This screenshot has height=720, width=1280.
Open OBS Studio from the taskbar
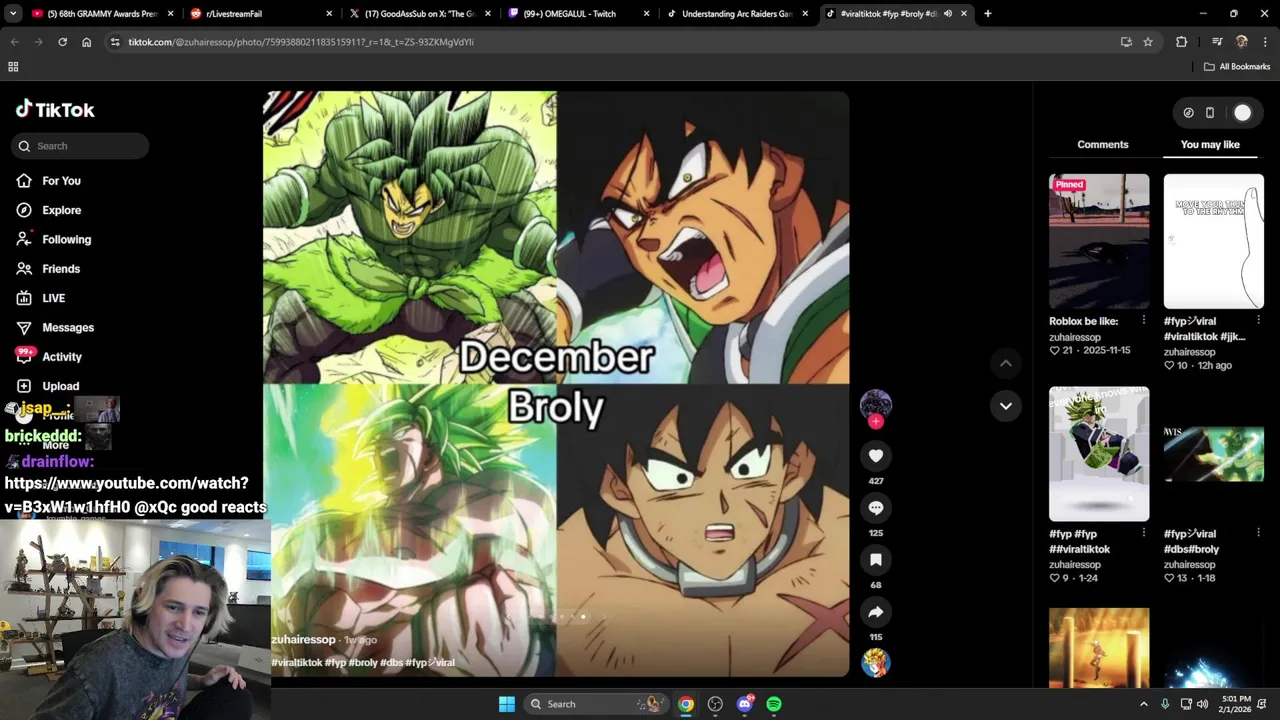coord(715,704)
